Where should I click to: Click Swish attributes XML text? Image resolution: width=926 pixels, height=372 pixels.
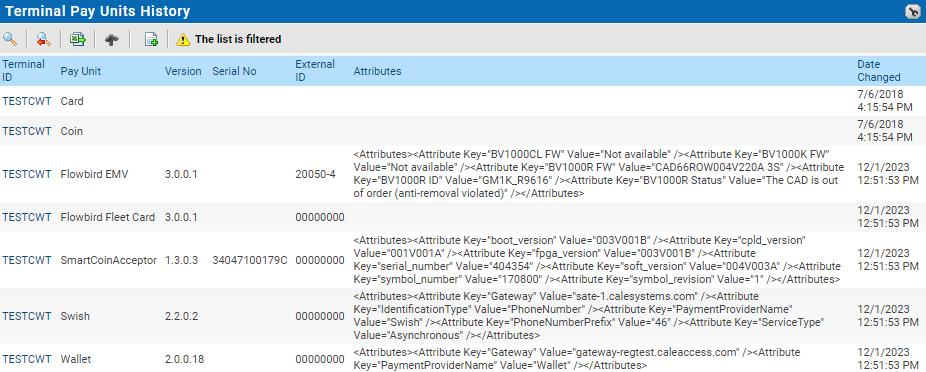(589, 316)
